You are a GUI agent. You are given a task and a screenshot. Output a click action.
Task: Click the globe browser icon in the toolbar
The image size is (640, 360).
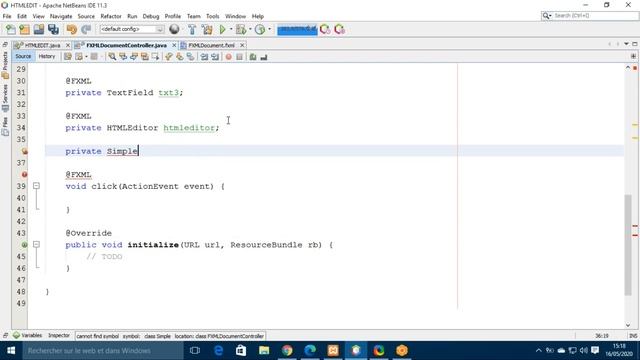pyautogui.click(x=174, y=29)
